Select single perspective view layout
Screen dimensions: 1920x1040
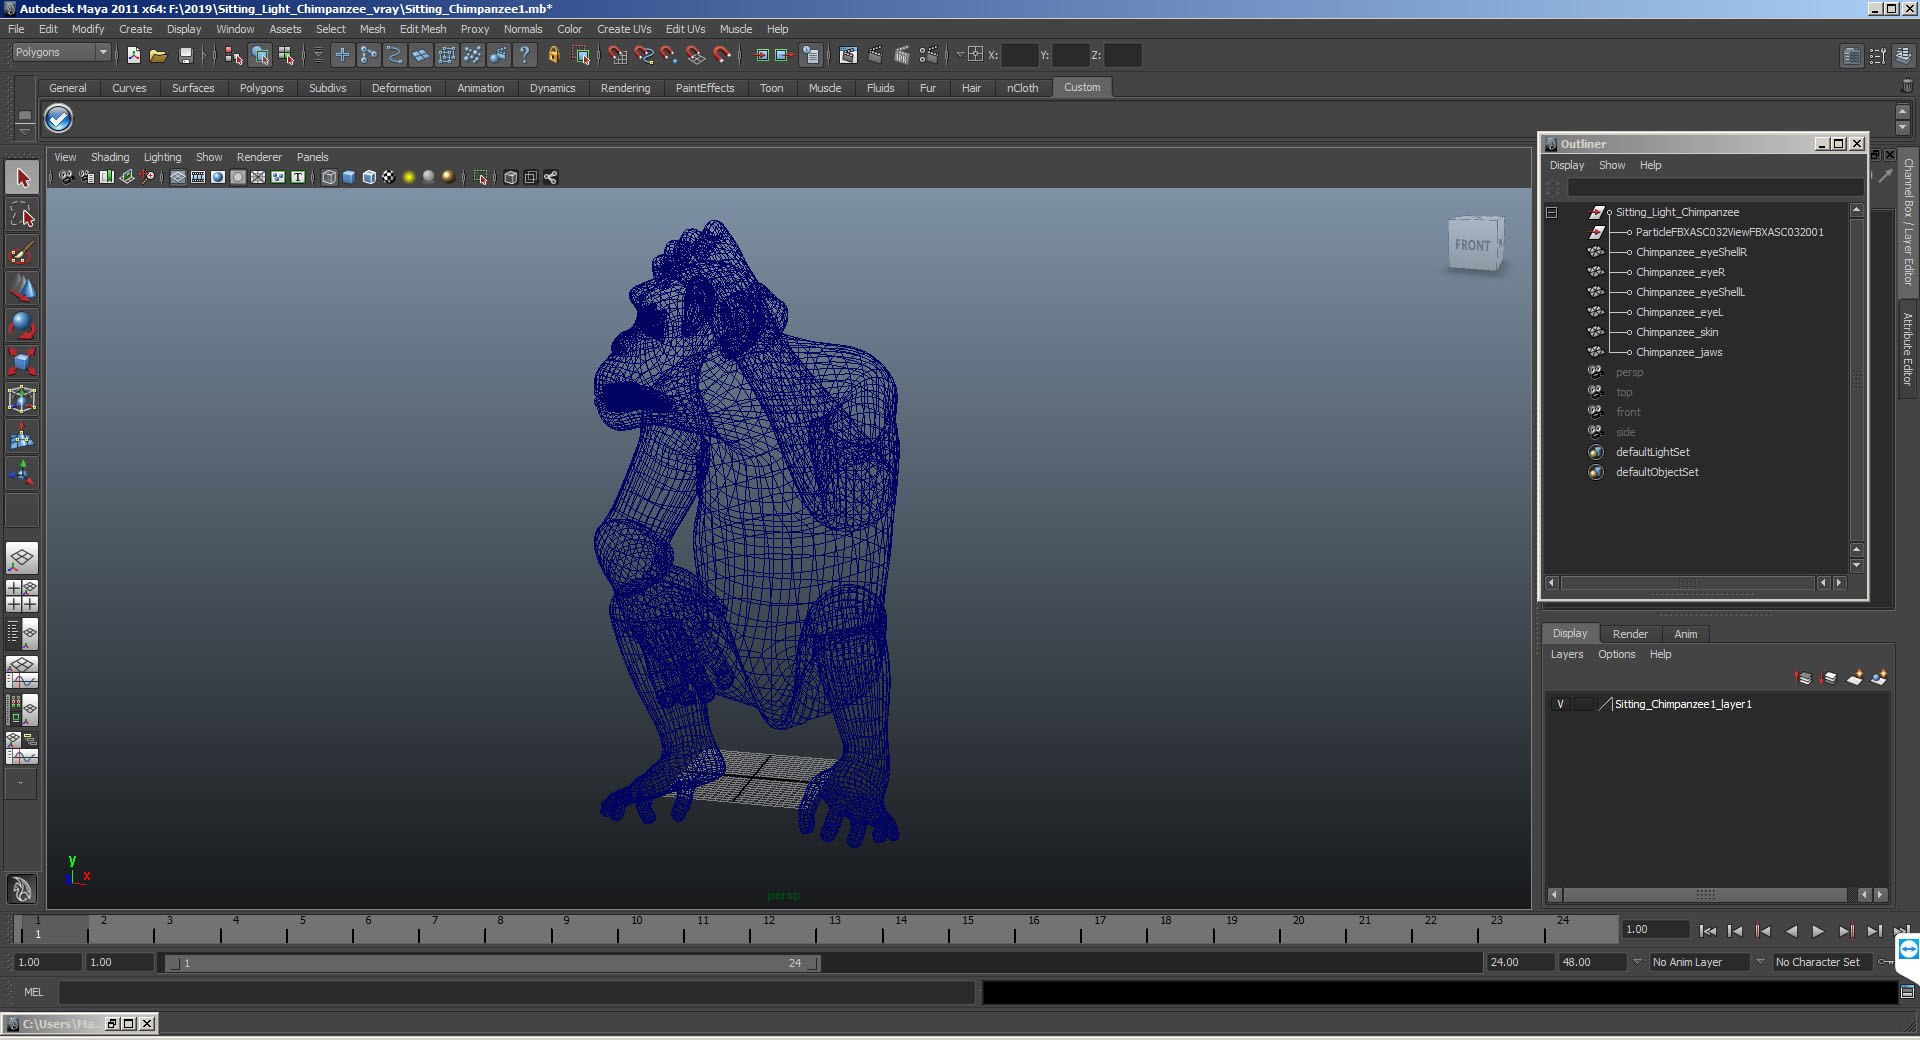pos(22,558)
